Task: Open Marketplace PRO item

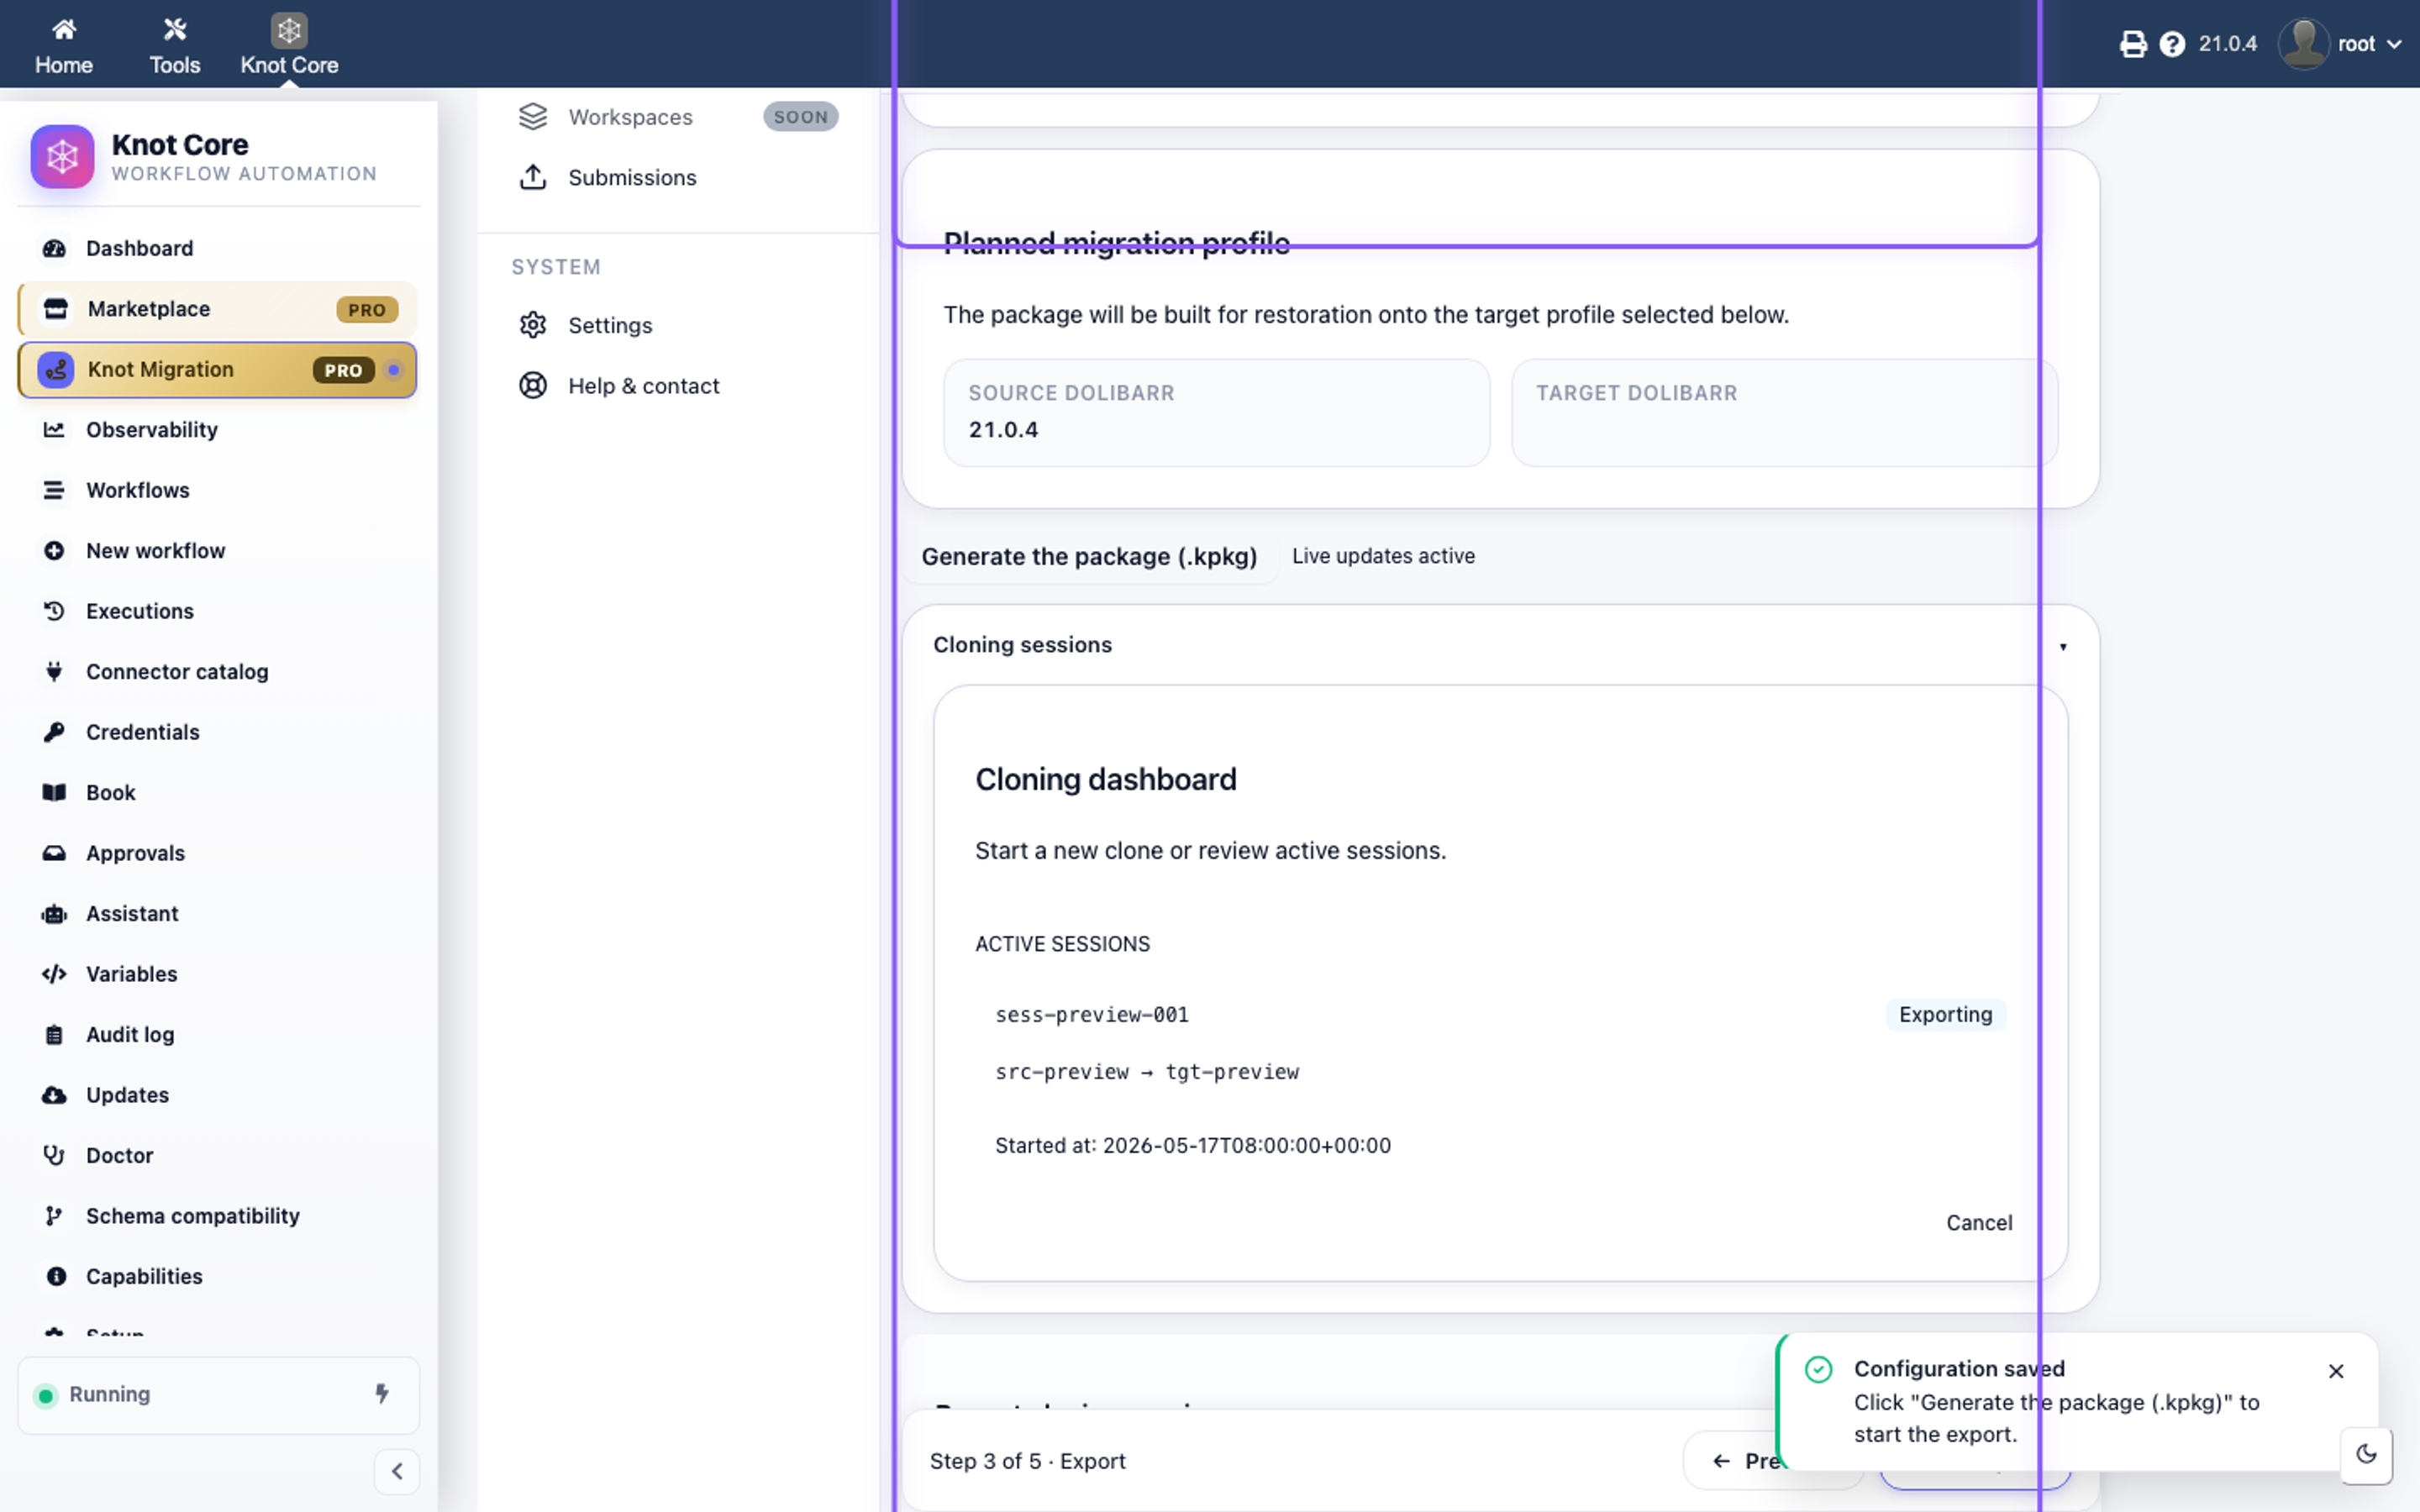Action: 218,309
